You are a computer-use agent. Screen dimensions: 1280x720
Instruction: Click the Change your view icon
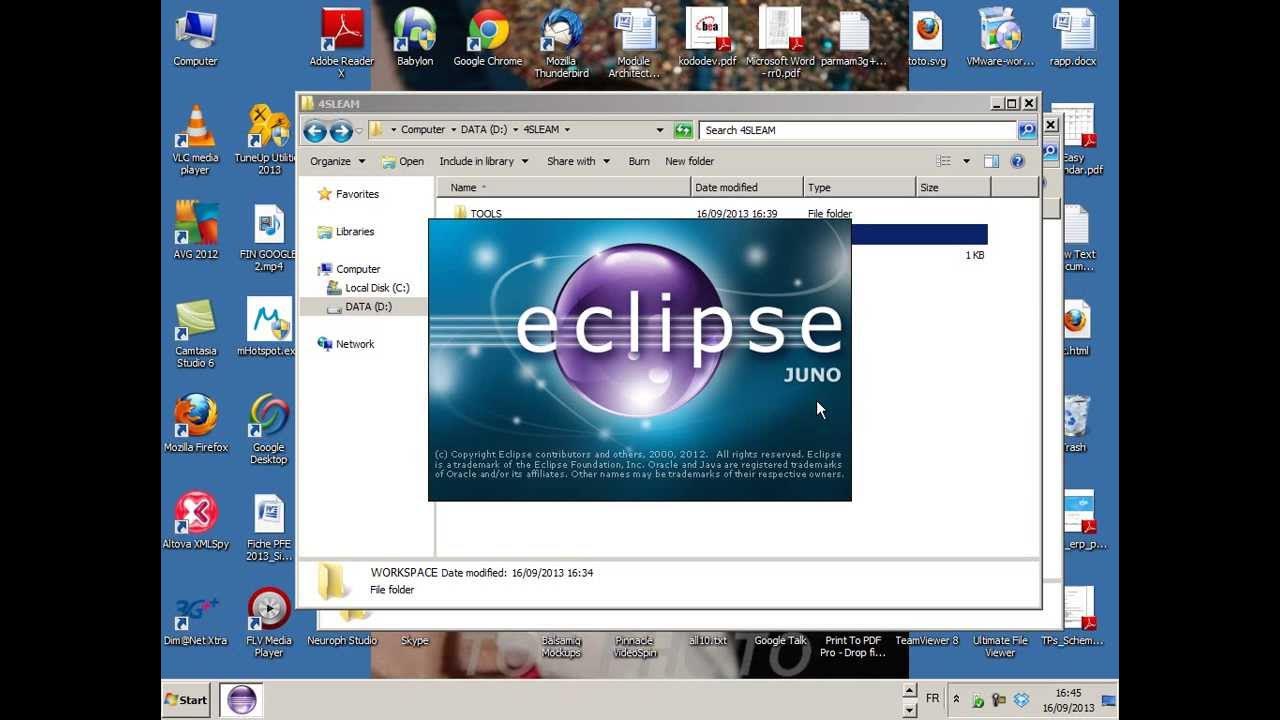pyautogui.click(x=943, y=161)
